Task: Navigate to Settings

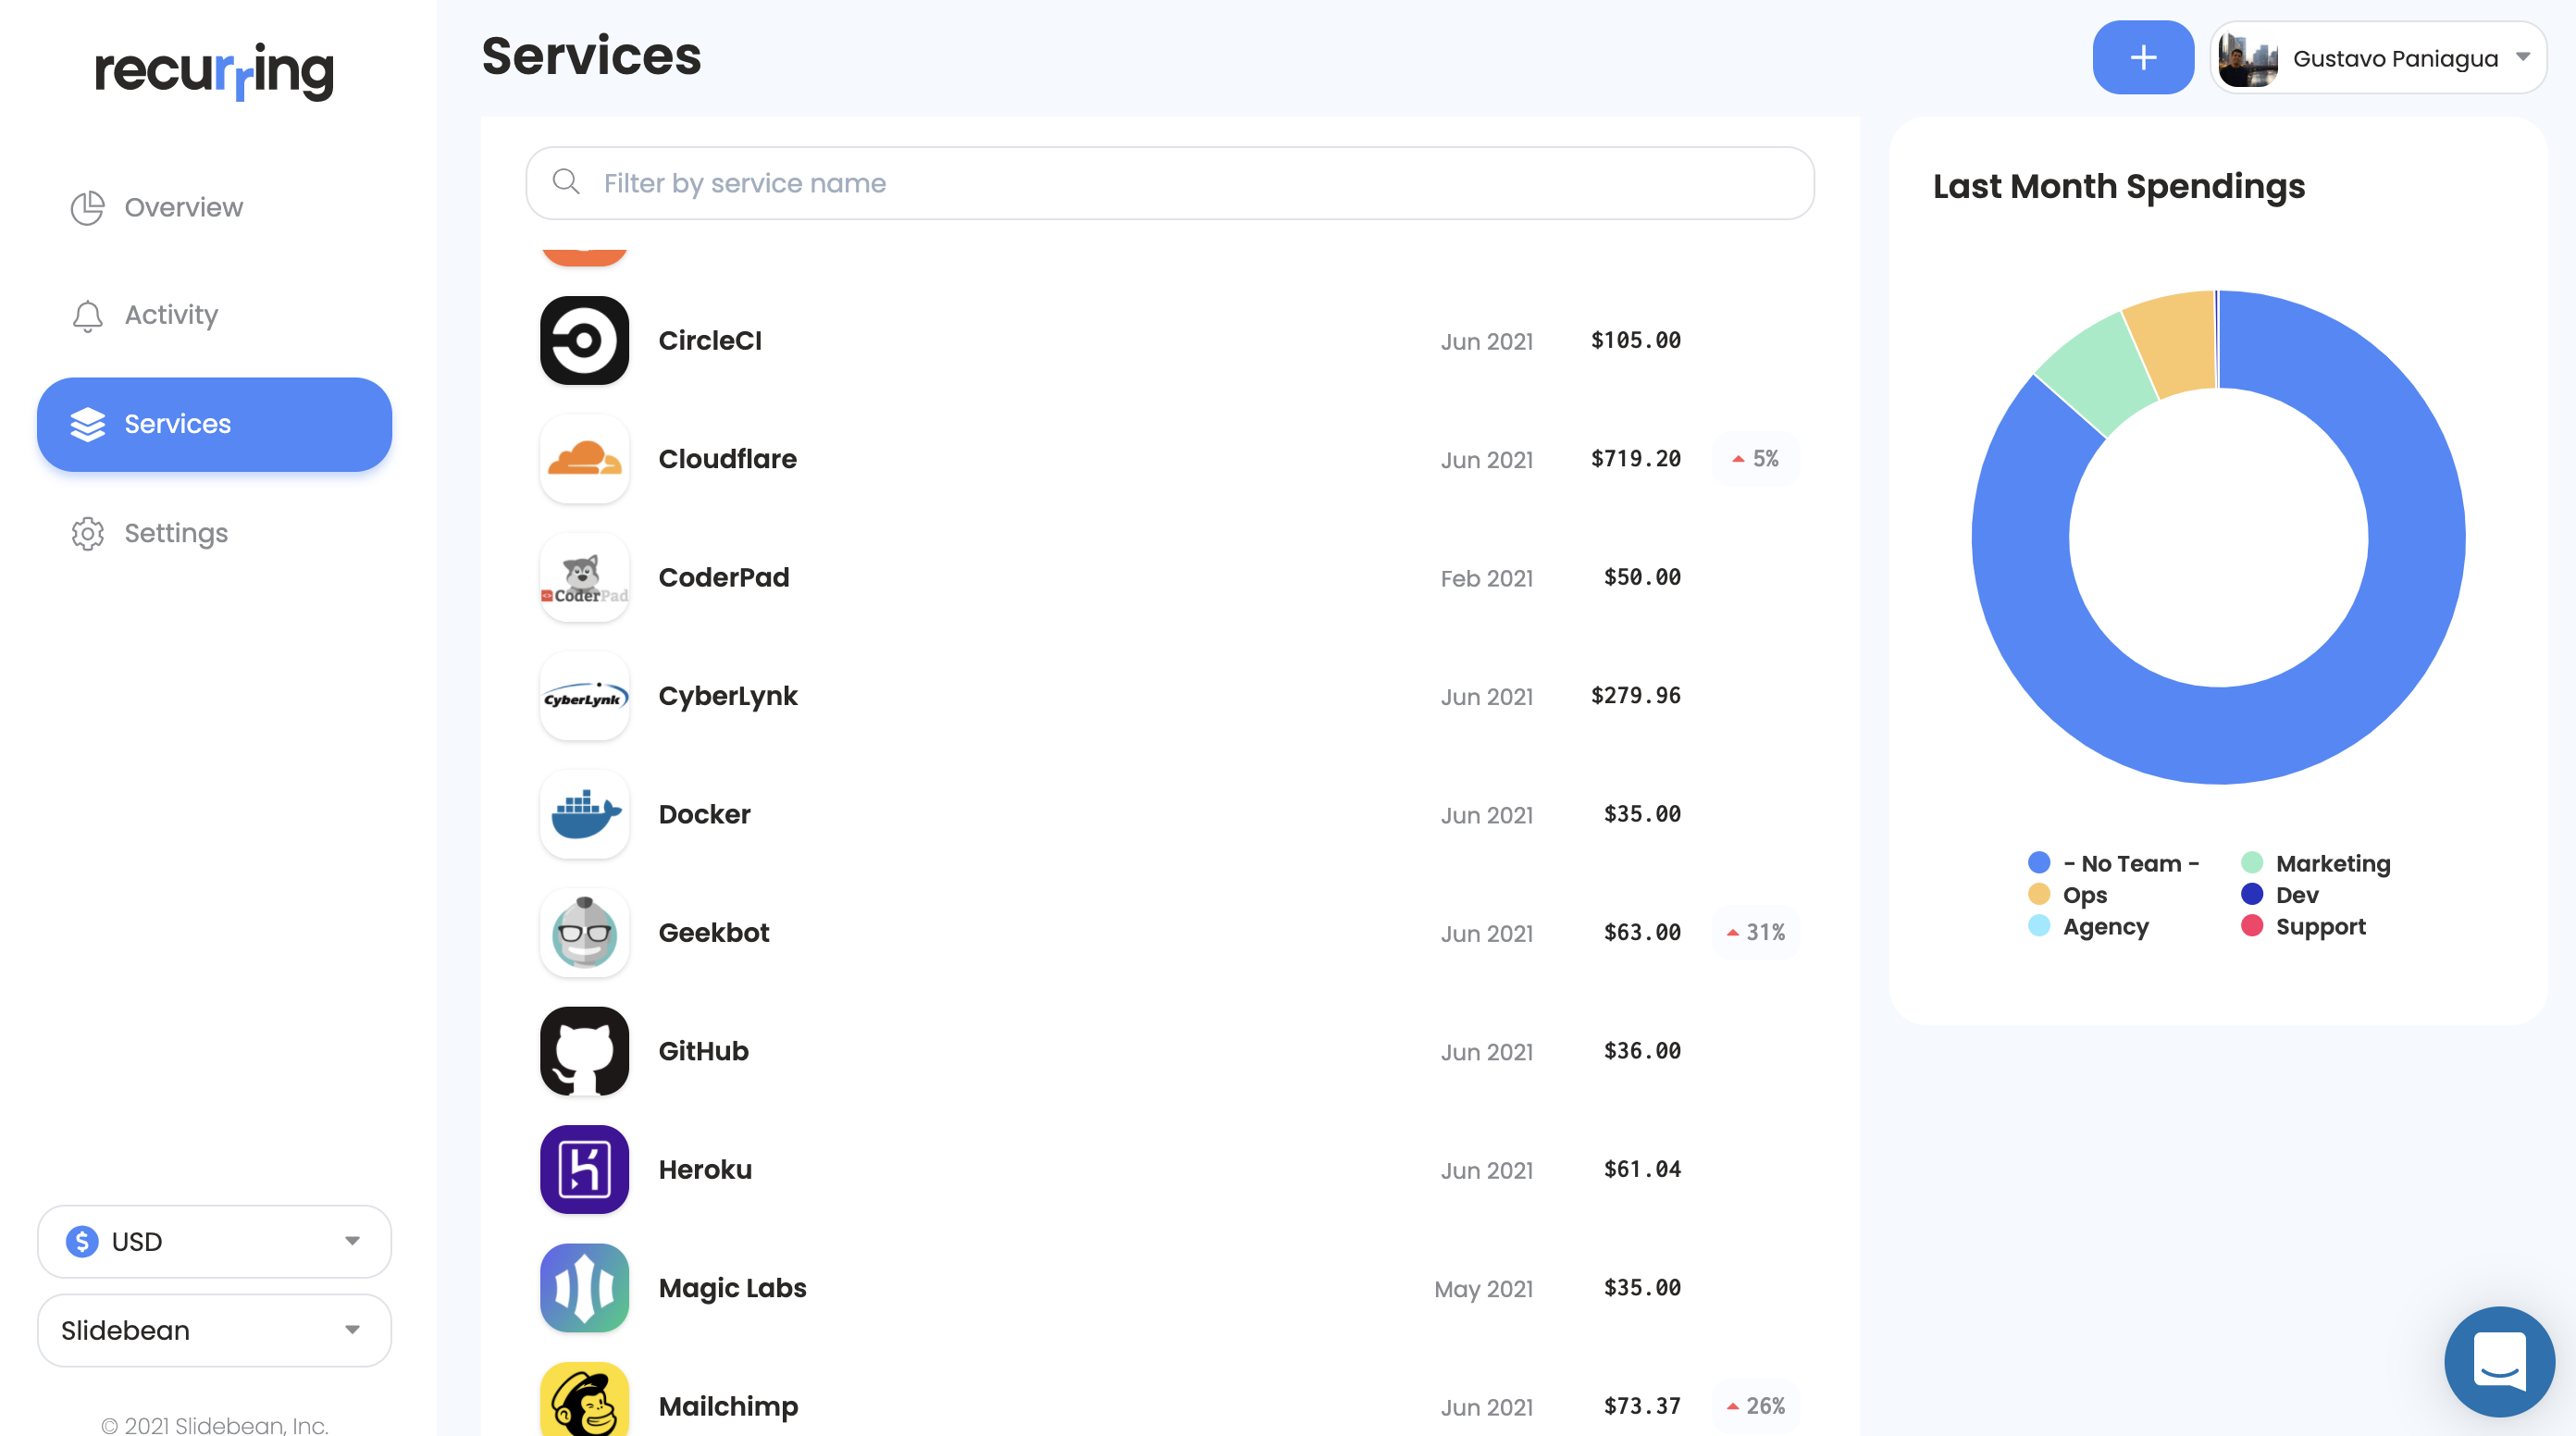Action: (x=214, y=533)
